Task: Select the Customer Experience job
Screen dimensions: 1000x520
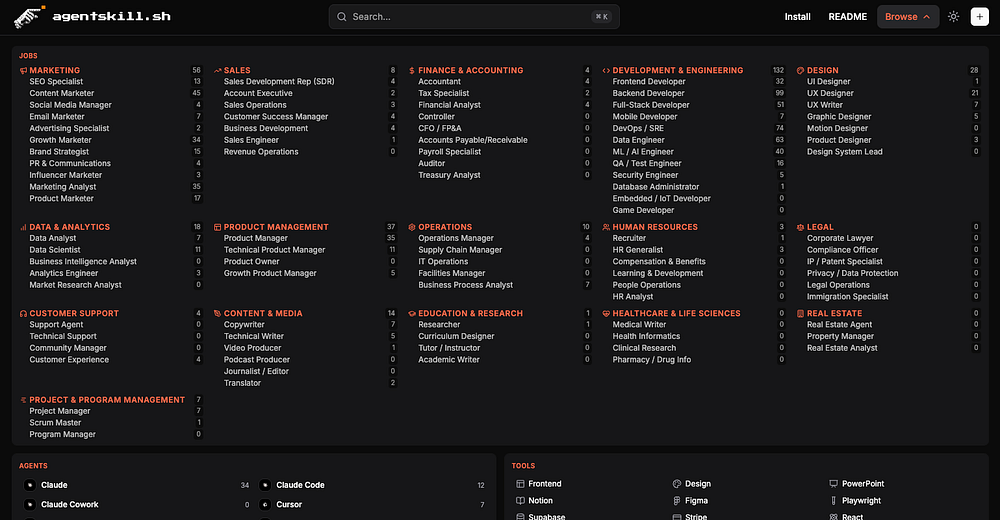Action: (x=69, y=360)
